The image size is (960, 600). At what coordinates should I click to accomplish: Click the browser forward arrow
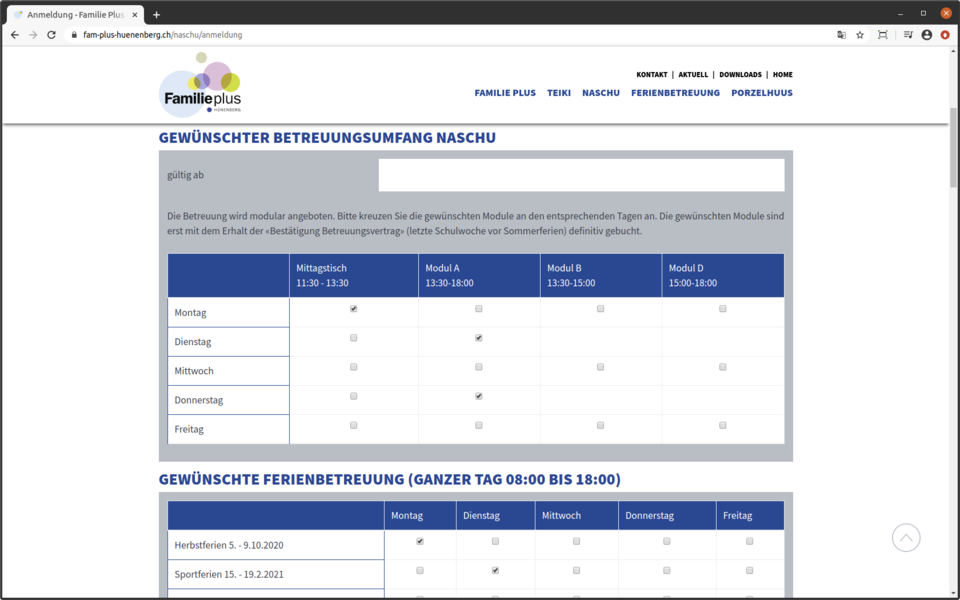tap(33, 35)
